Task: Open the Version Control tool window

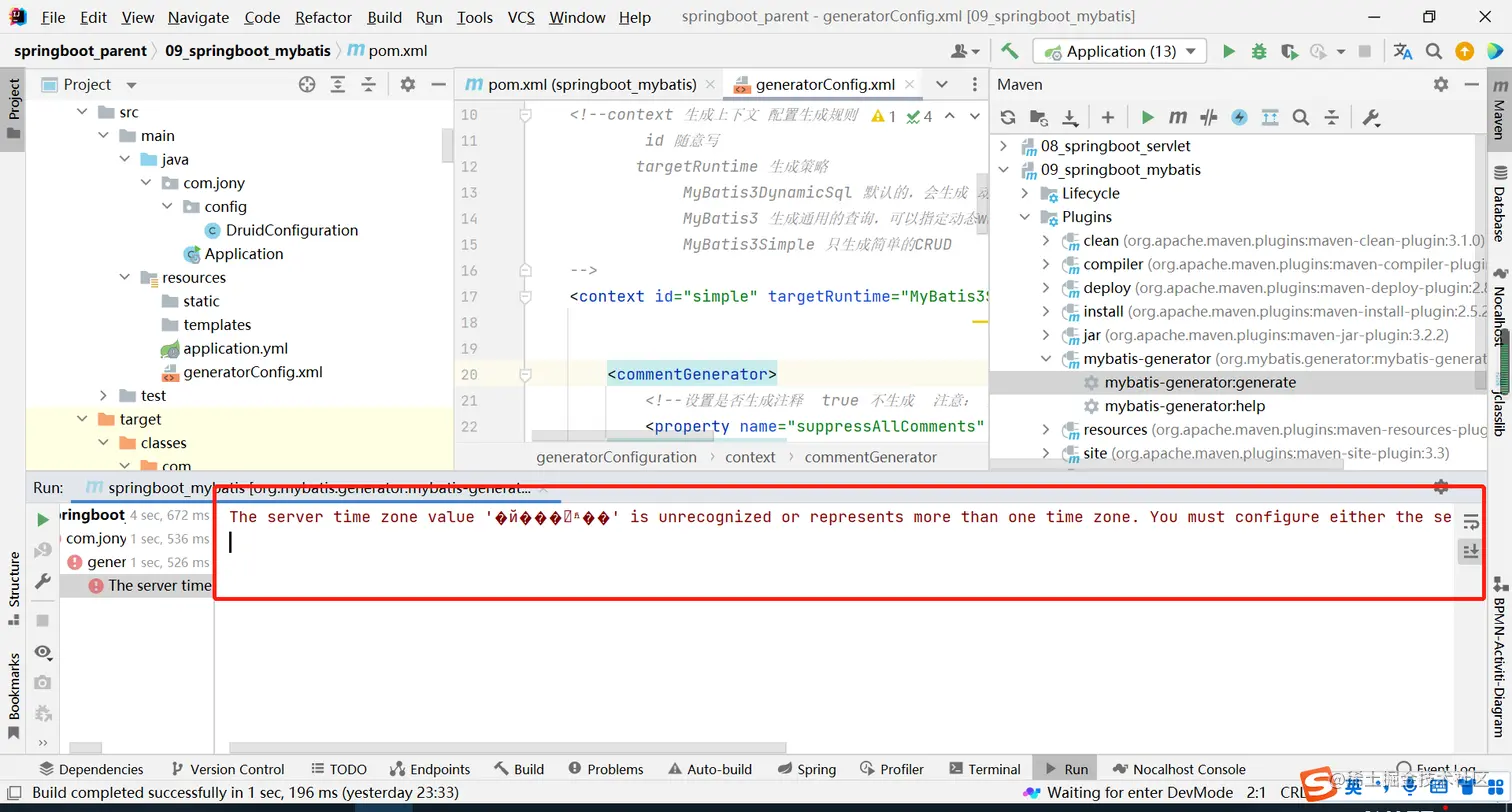Action: [227, 769]
